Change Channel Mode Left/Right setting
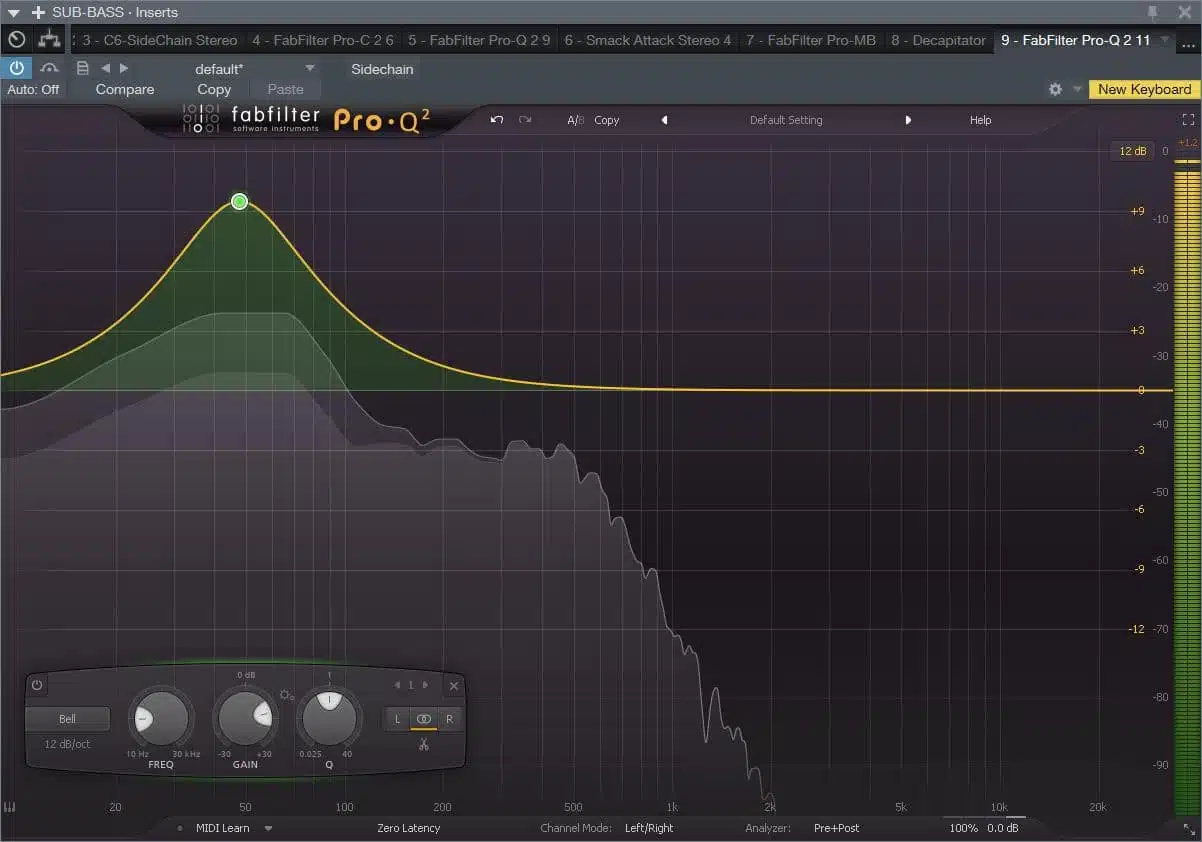The width and height of the screenshot is (1202, 842). 649,828
